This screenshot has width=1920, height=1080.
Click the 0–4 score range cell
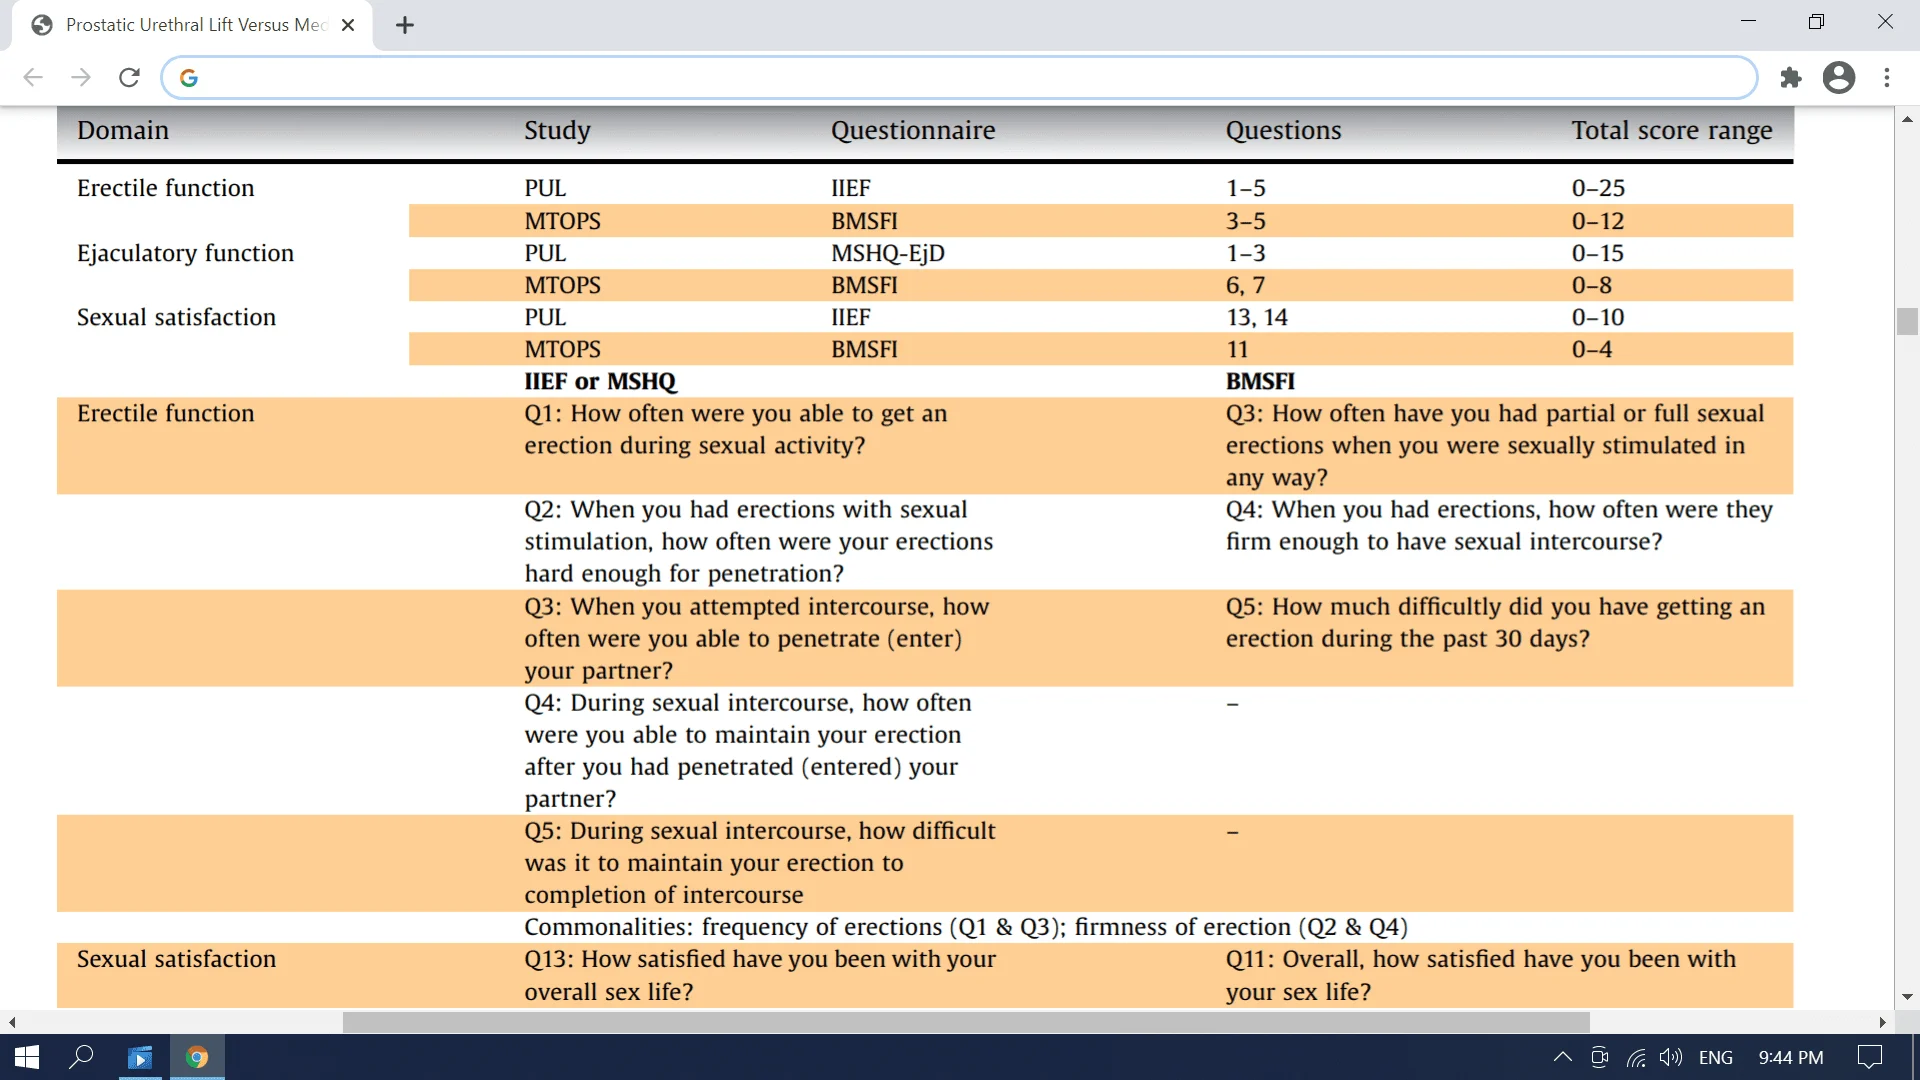pyautogui.click(x=1592, y=349)
